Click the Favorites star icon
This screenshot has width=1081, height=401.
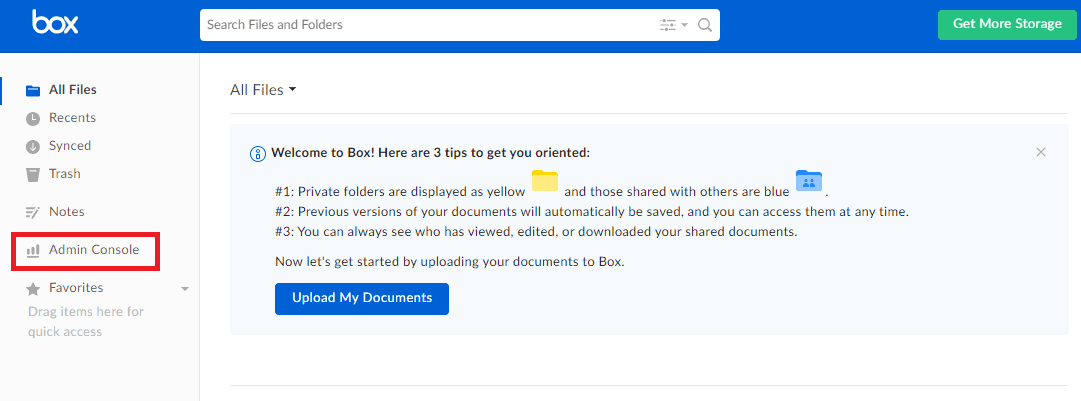click(x=33, y=289)
